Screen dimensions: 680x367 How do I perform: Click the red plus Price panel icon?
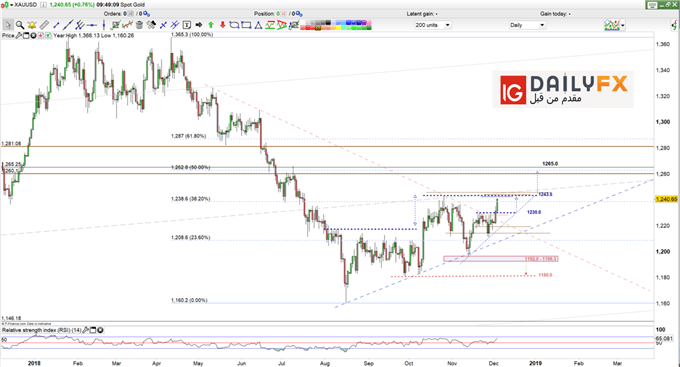coord(41,36)
